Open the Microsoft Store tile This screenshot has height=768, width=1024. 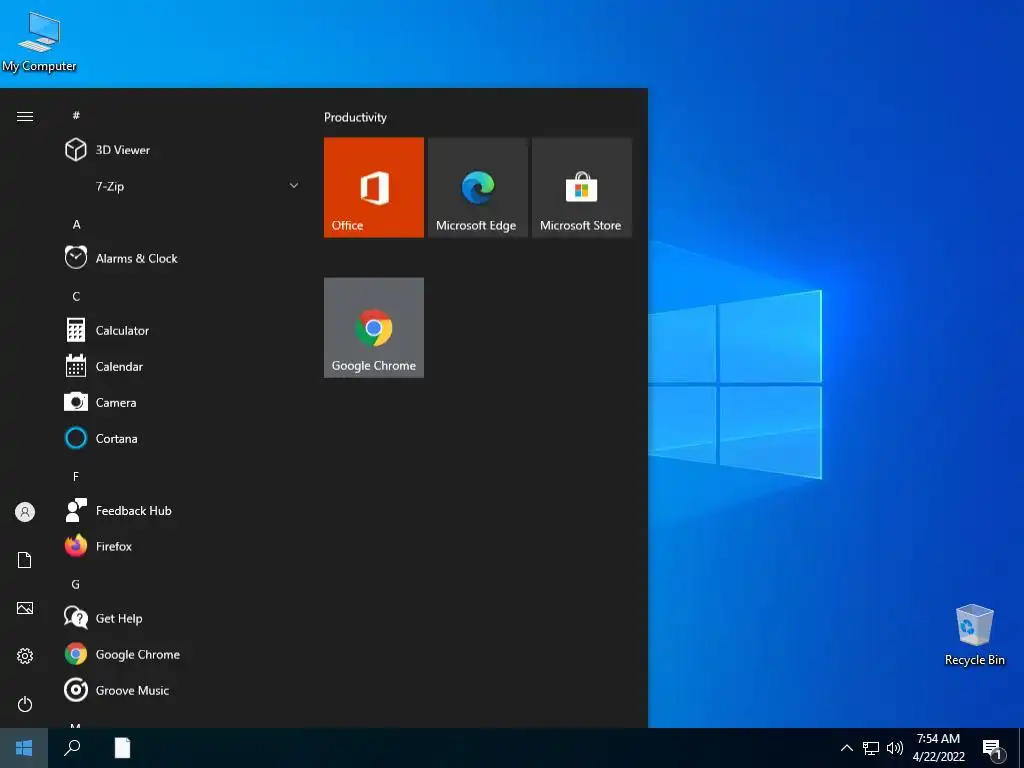(582, 187)
